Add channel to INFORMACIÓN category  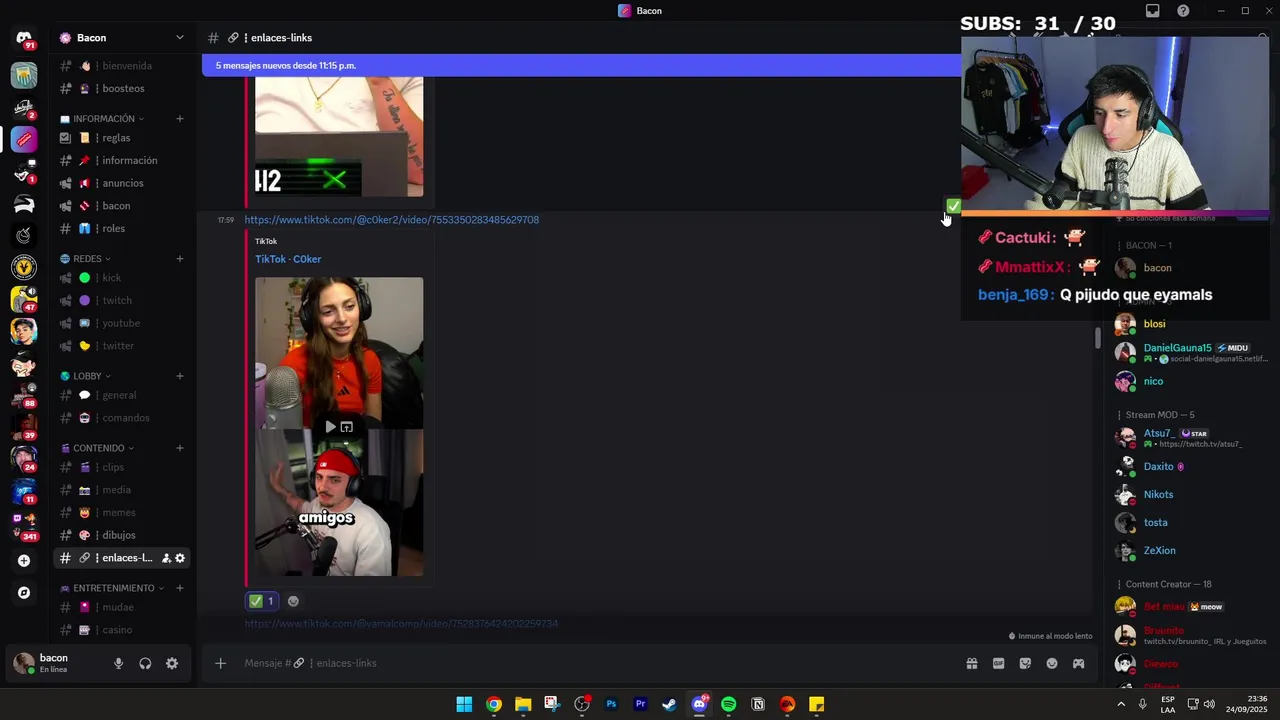[x=180, y=119]
